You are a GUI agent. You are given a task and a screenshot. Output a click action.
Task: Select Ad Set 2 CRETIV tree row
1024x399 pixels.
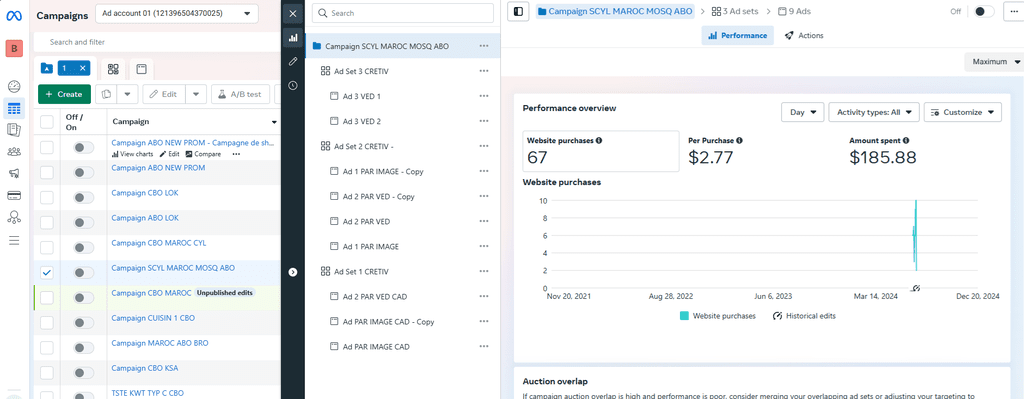[403, 146]
